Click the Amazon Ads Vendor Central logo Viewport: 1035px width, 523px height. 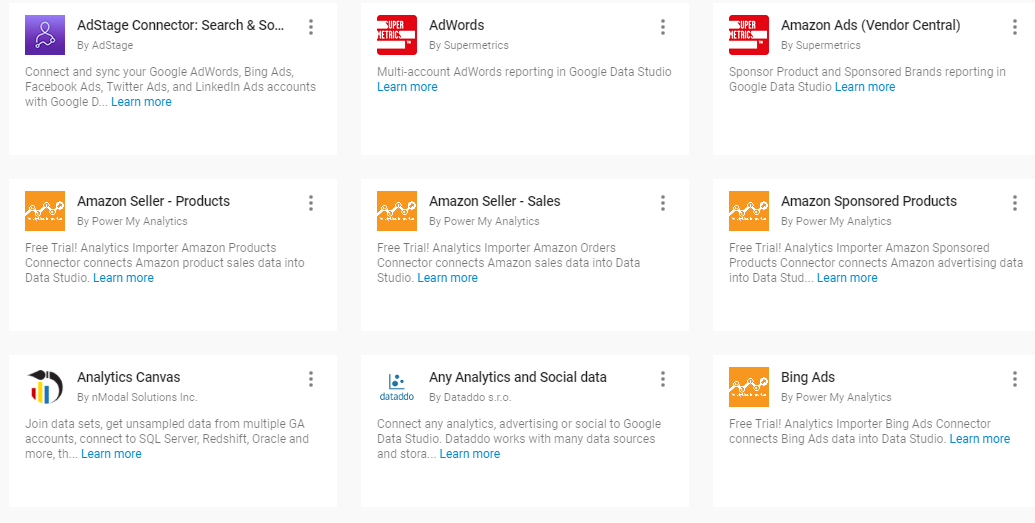click(749, 35)
